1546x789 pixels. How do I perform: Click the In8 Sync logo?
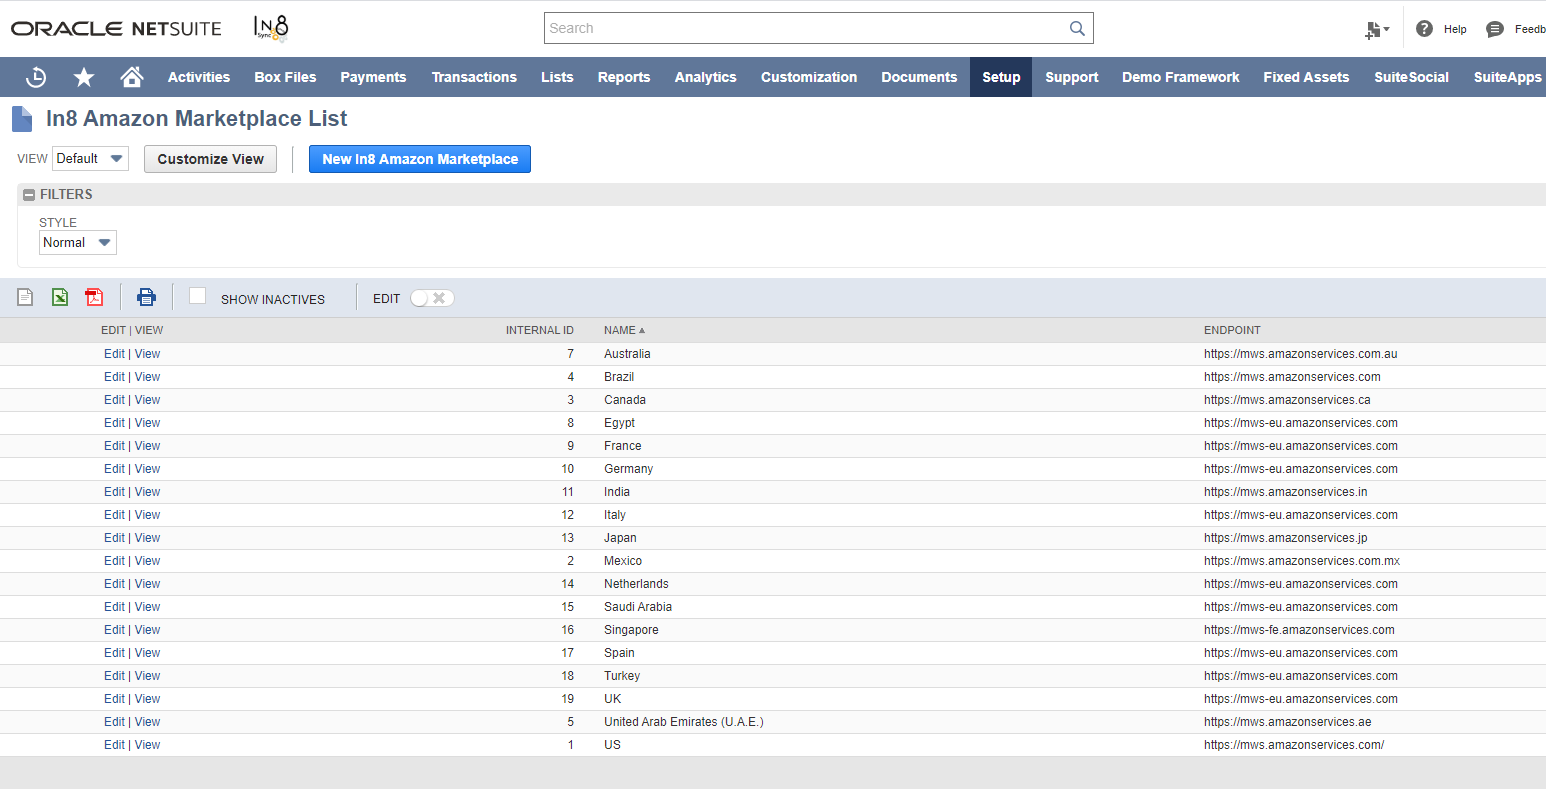271,28
